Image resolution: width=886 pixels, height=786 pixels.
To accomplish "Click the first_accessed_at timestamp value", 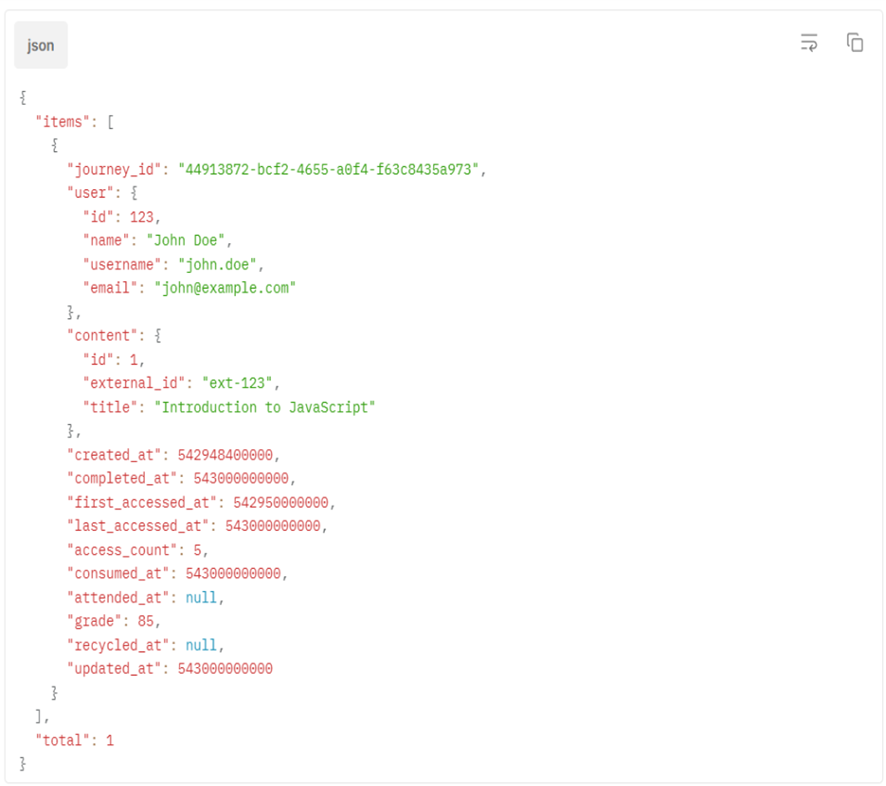I will 285,502.
